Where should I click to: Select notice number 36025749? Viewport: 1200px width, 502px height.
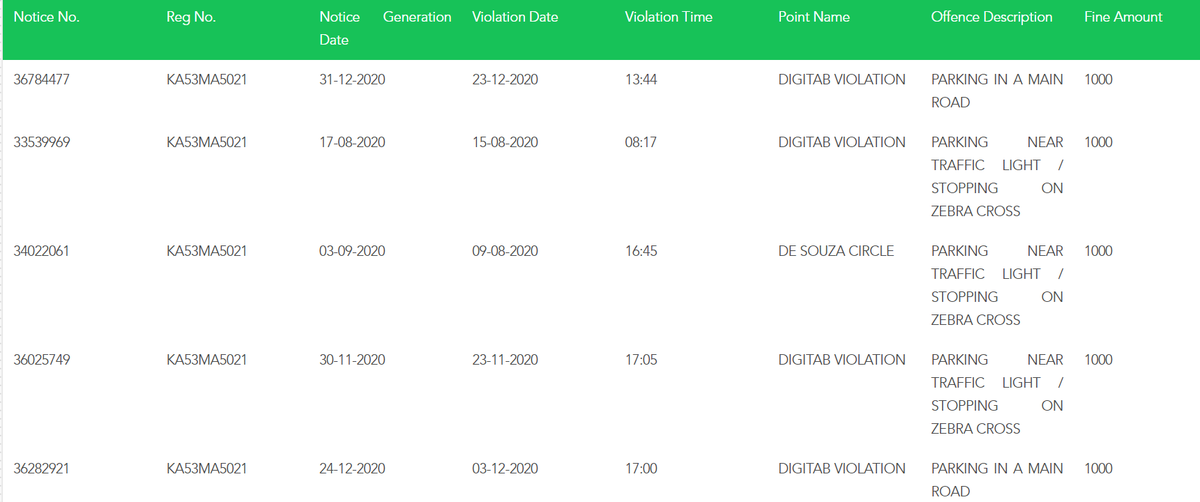[x=41, y=360]
